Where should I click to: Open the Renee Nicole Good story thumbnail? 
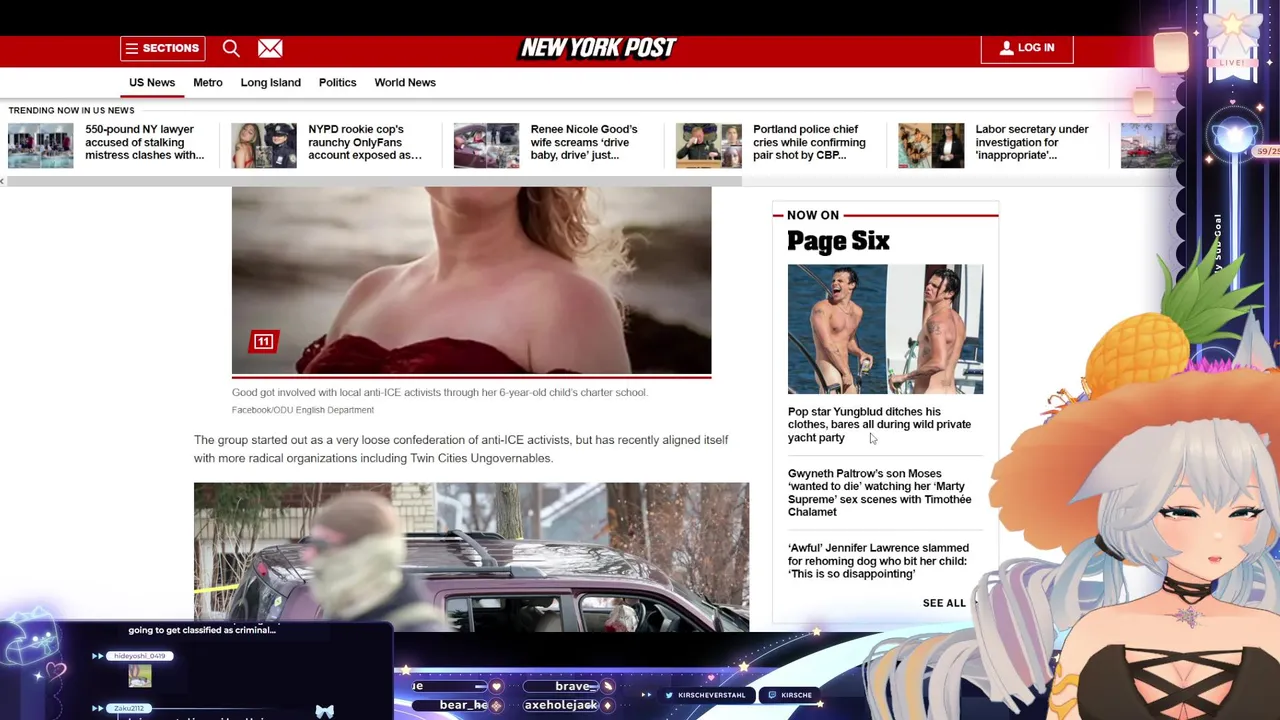[486, 145]
